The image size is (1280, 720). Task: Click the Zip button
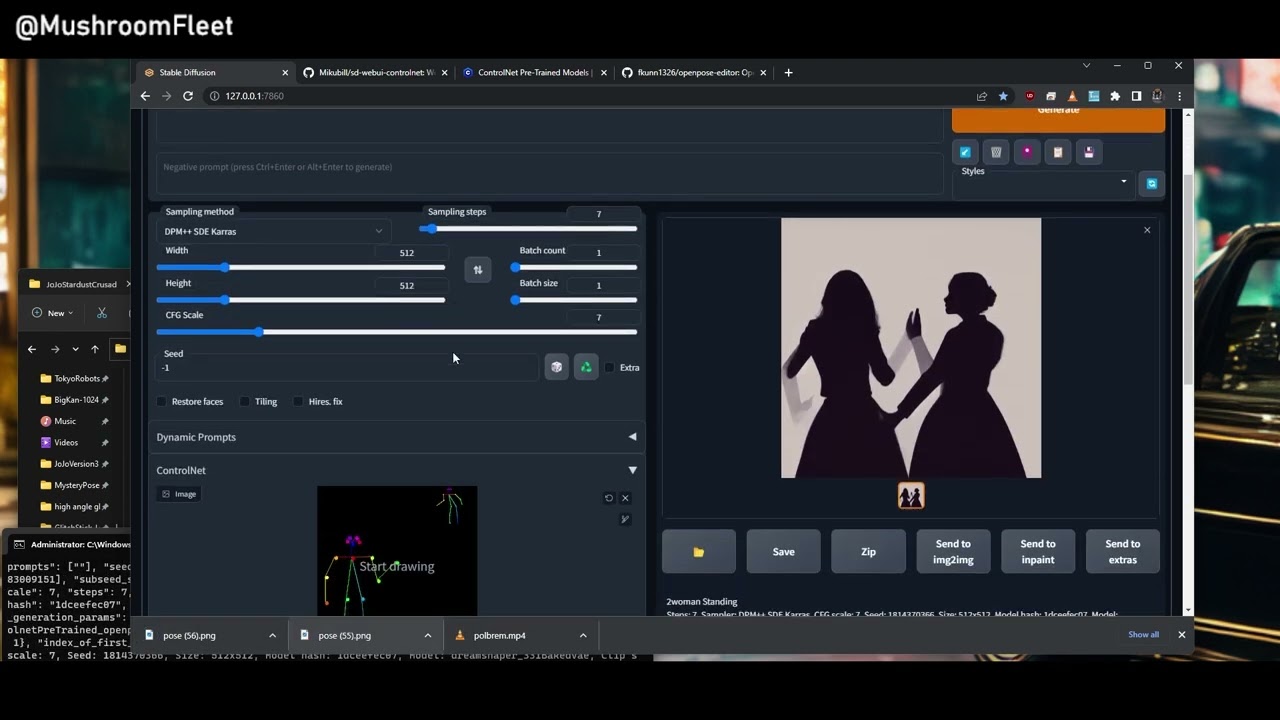click(x=868, y=552)
